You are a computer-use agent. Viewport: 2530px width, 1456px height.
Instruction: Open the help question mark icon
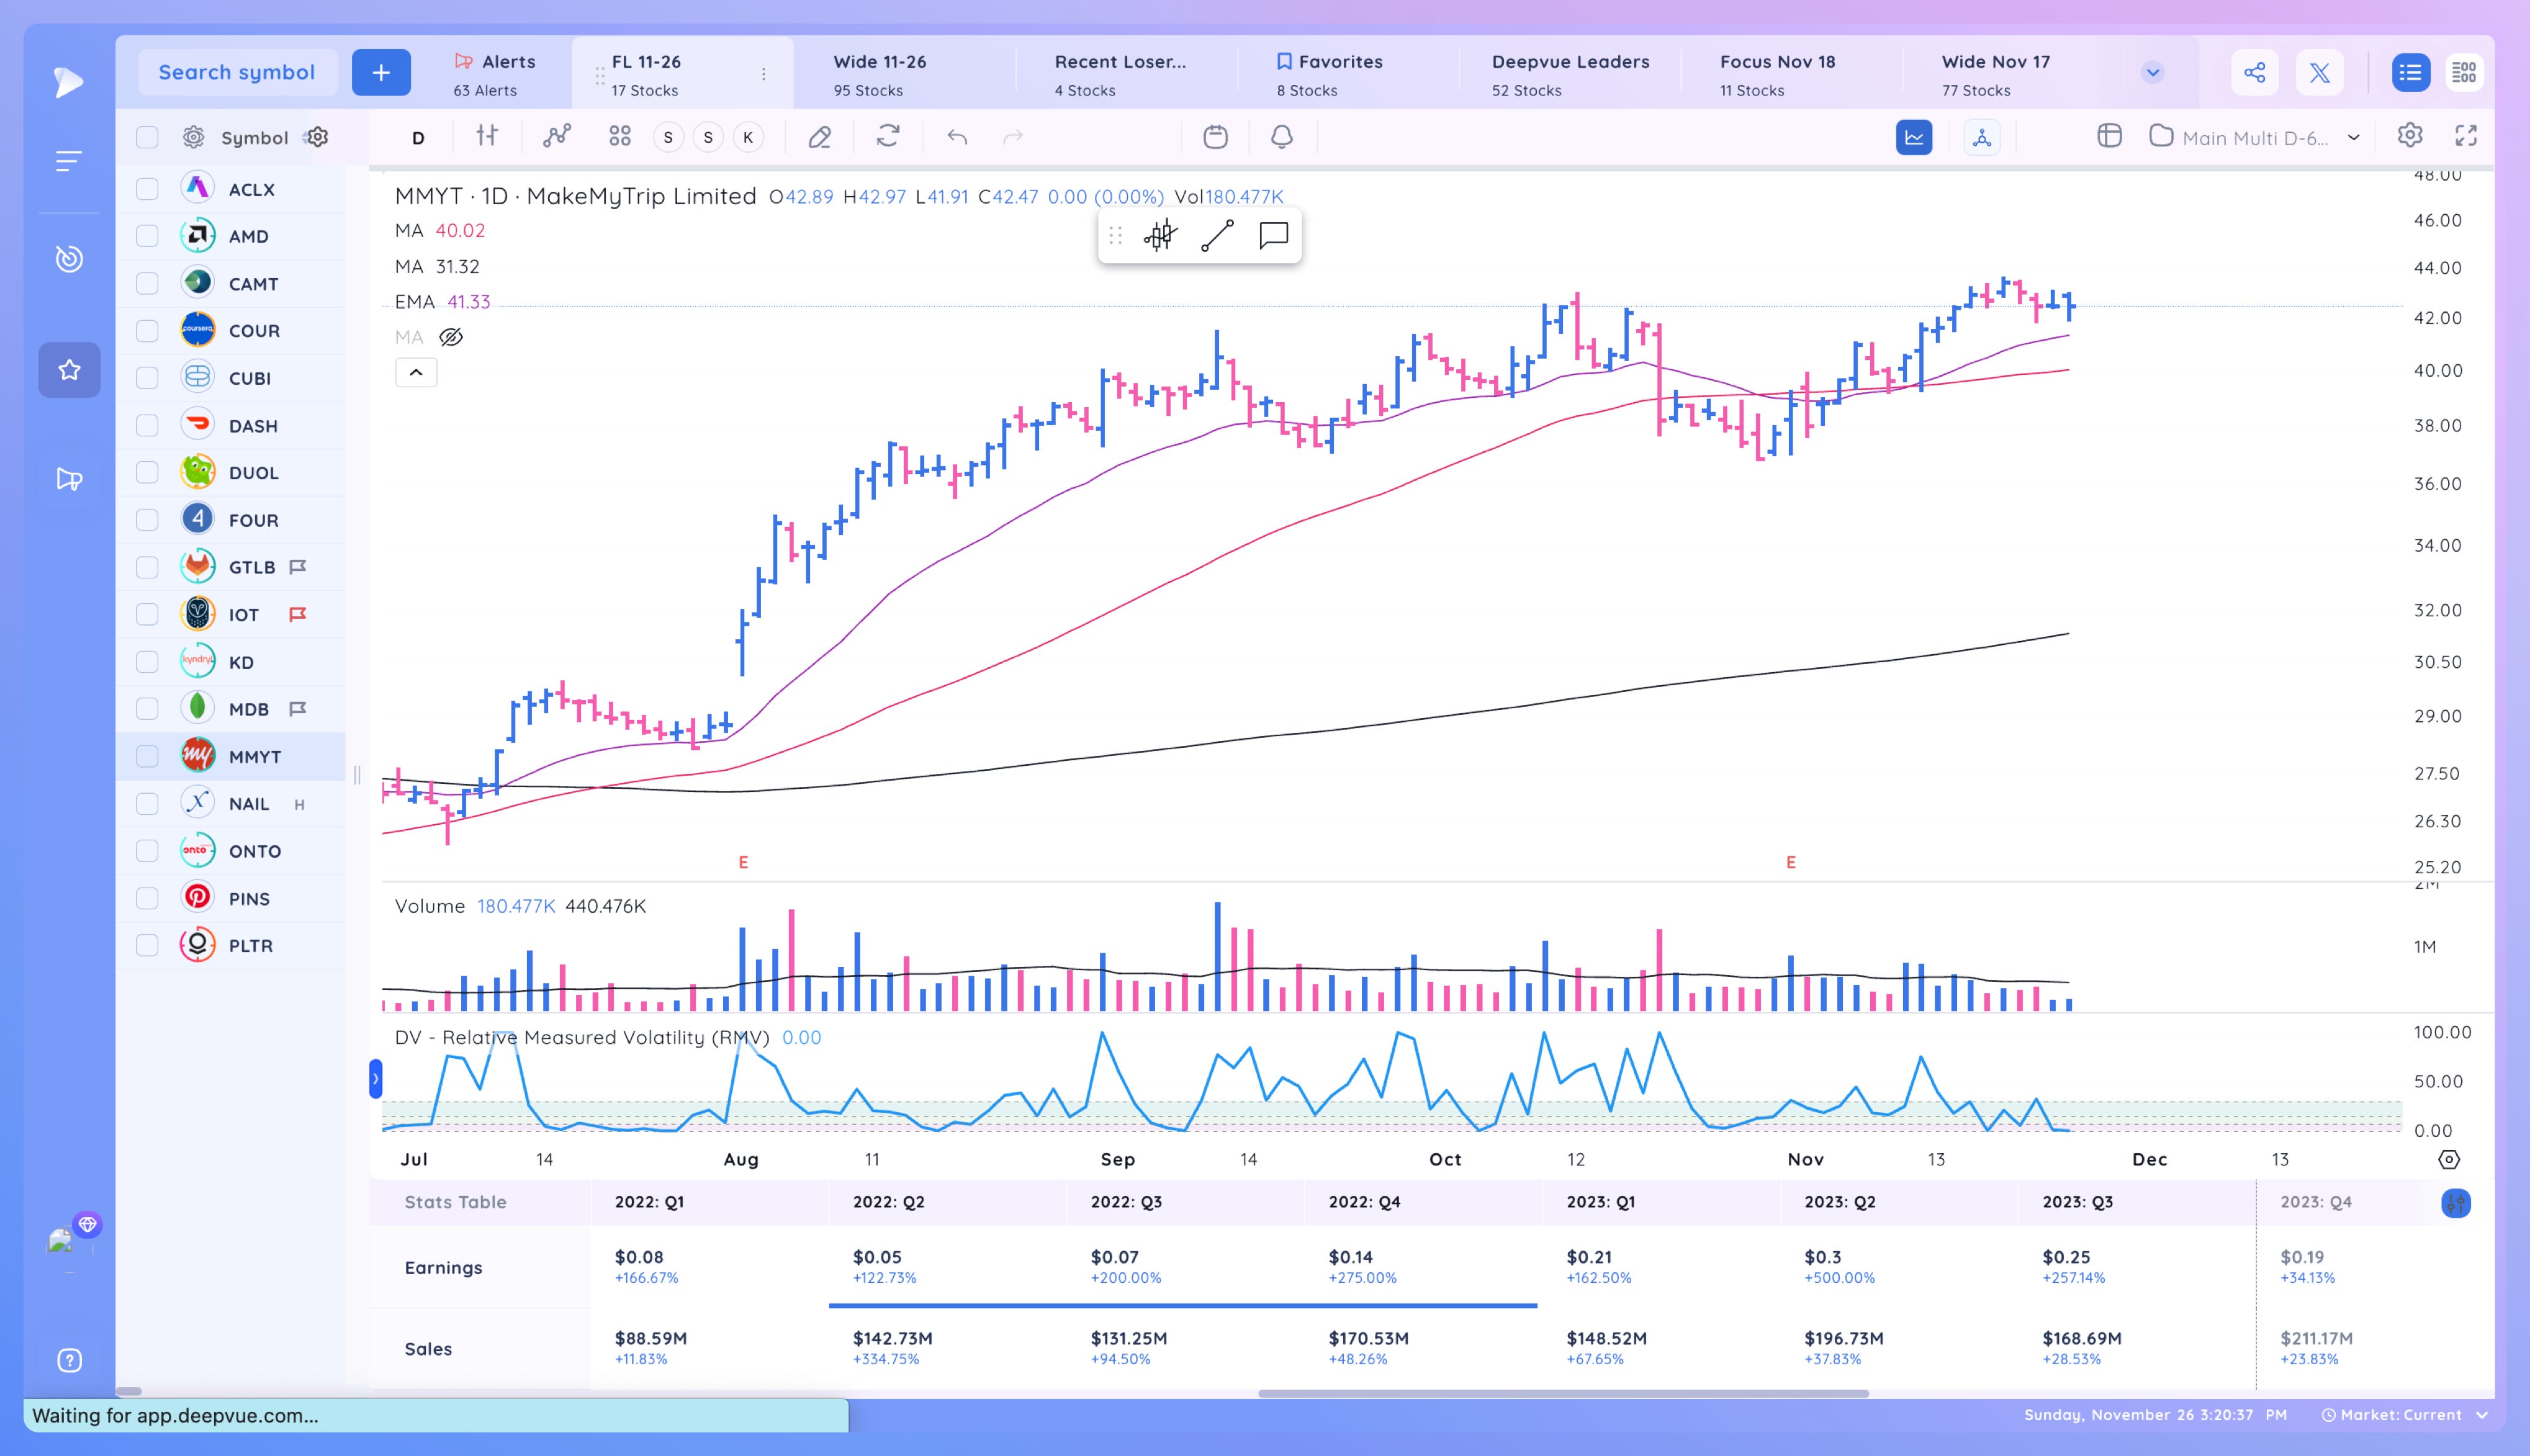click(x=69, y=1360)
